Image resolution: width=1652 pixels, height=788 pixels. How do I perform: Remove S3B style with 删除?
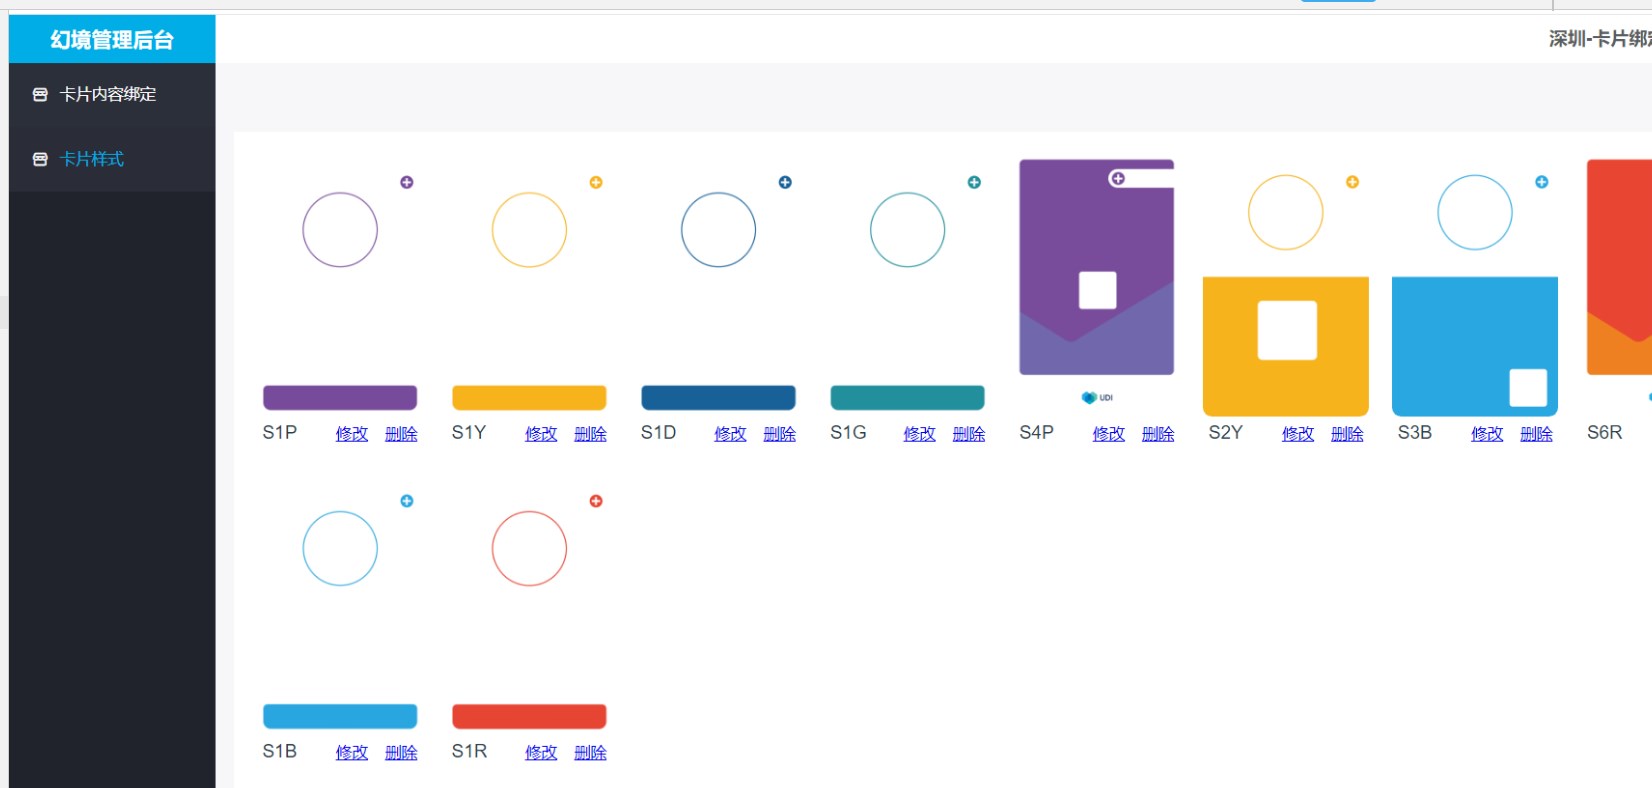point(1536,433)
